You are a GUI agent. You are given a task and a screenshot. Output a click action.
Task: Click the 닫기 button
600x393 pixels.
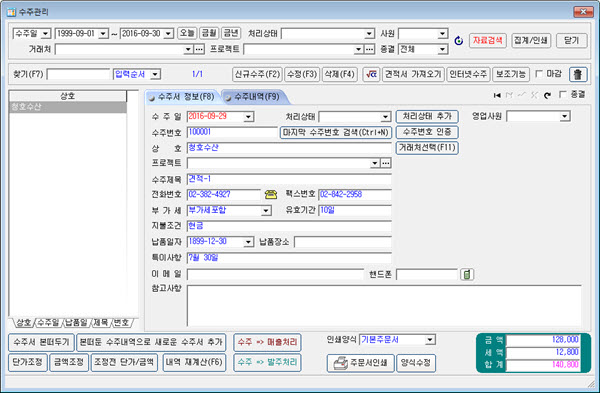(x=572, y=41)
